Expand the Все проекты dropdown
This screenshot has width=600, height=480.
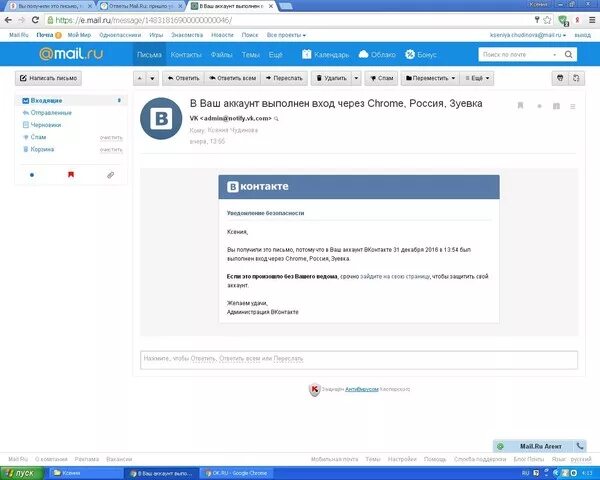tap(286, 35)
